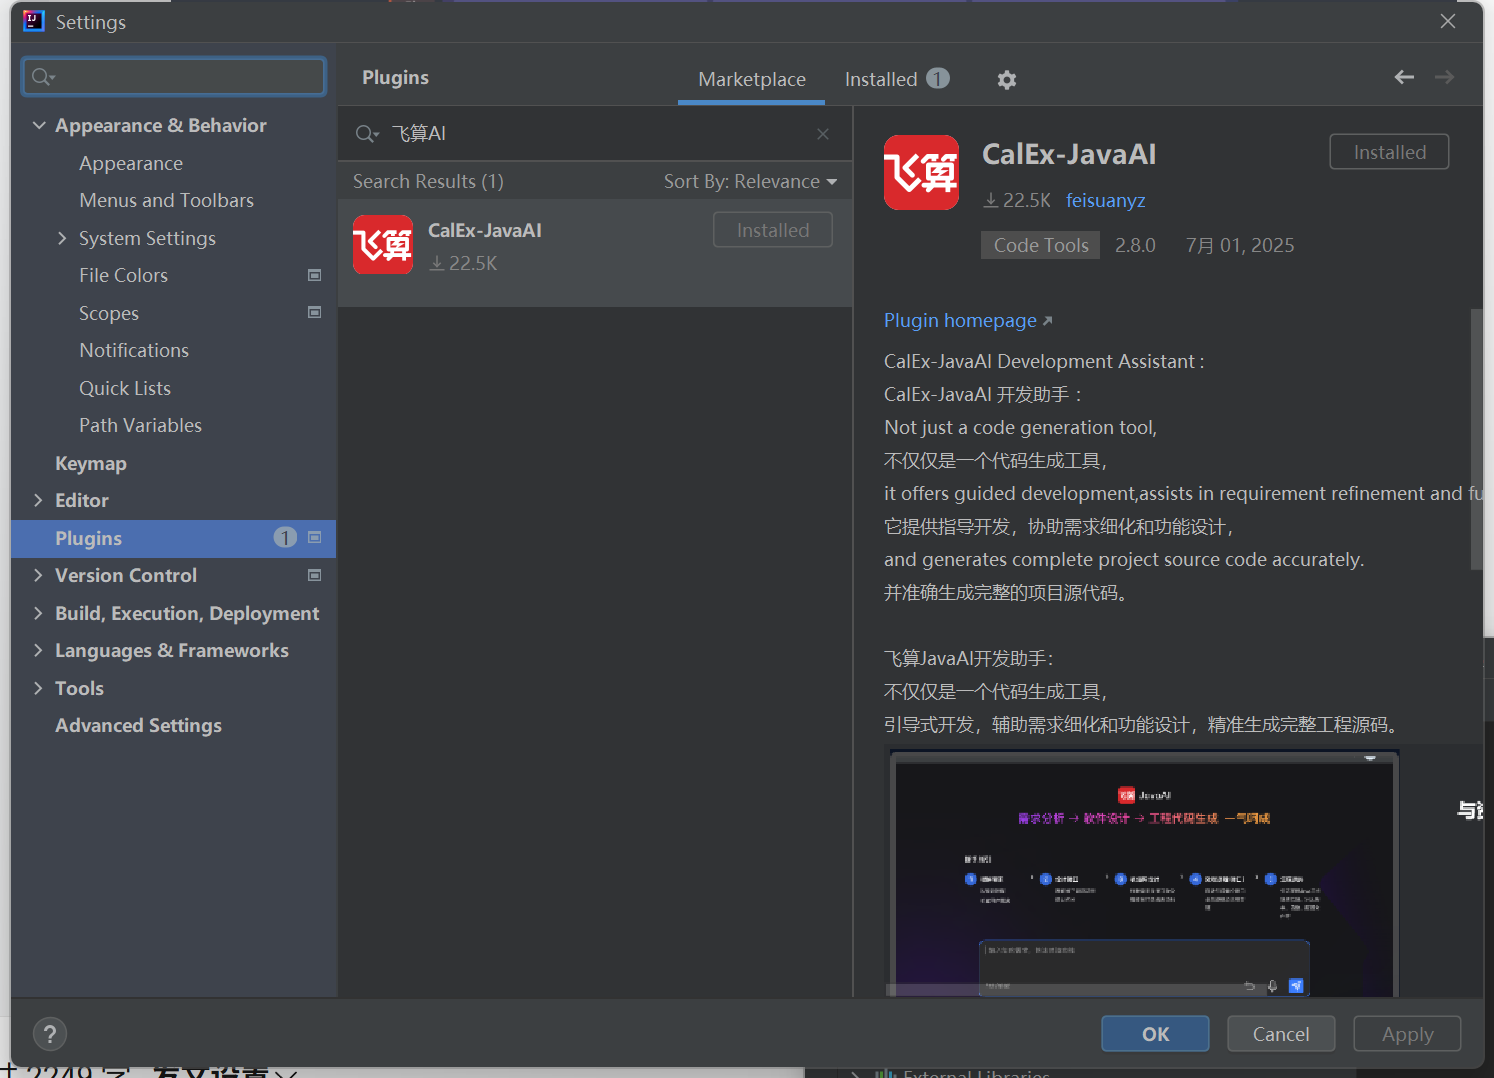This screenshot has width=1494, height=1078.
Task: Click the plugins gear settings icon
Action: (x=1007, y=80)
